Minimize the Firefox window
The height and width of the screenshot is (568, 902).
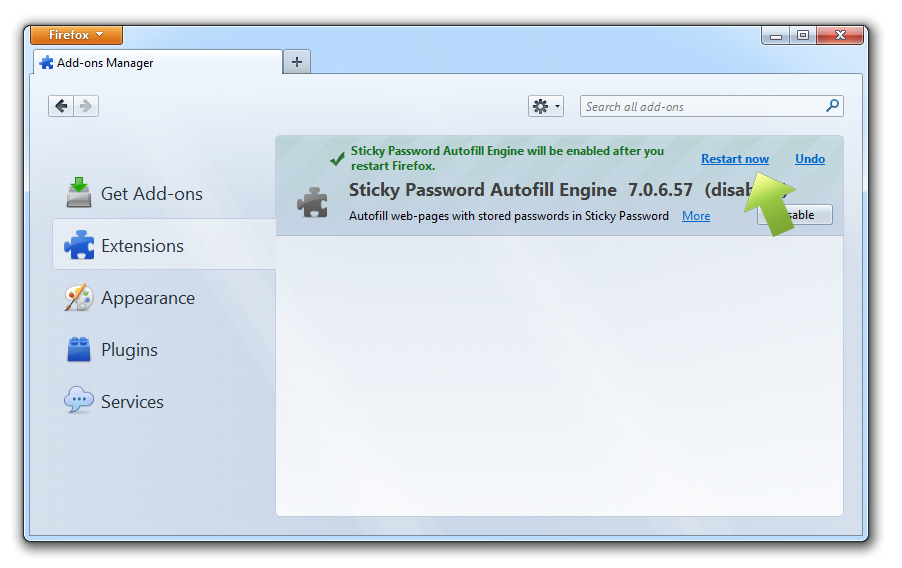(x=775, y=36)
